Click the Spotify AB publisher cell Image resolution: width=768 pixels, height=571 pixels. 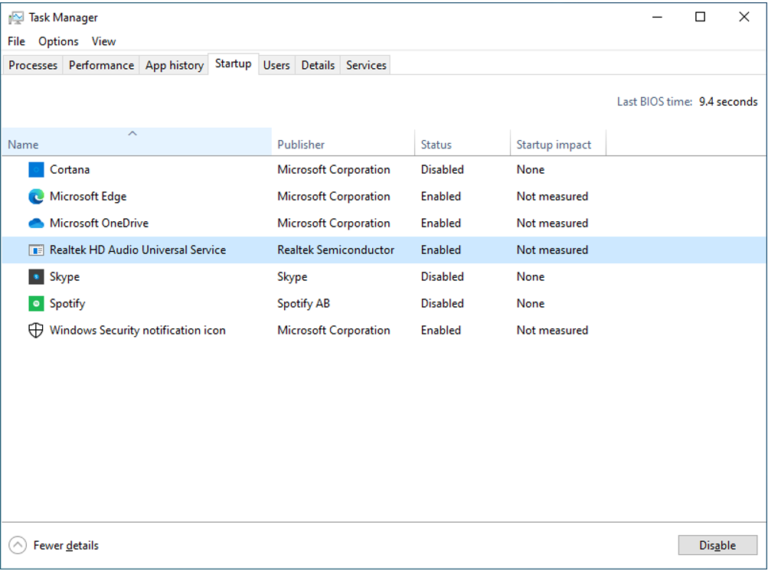pyautogui.click(x=304, y=304)
